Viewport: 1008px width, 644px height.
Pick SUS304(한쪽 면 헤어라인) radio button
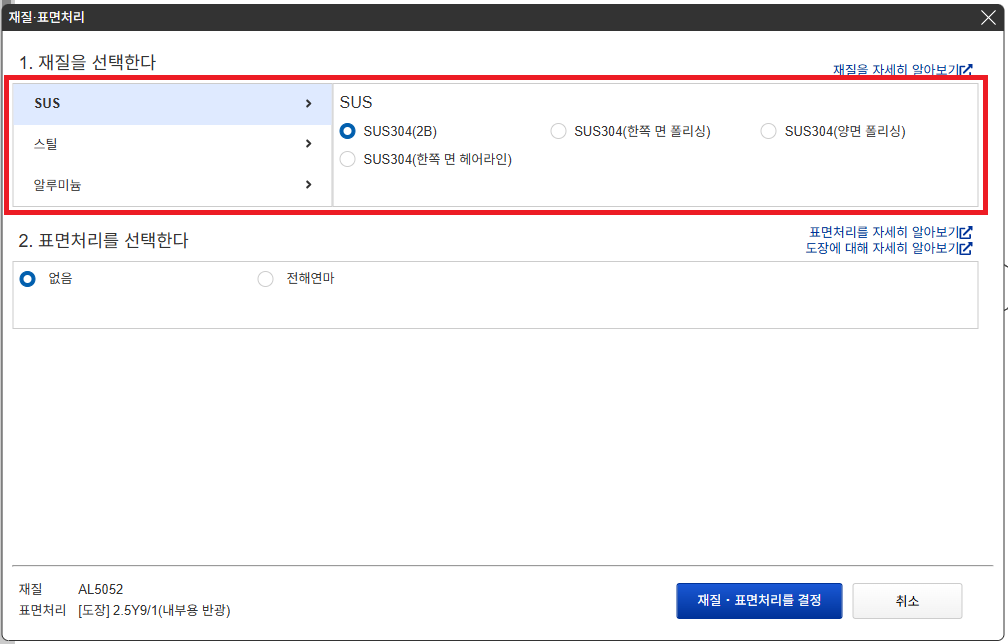[348, 159]
